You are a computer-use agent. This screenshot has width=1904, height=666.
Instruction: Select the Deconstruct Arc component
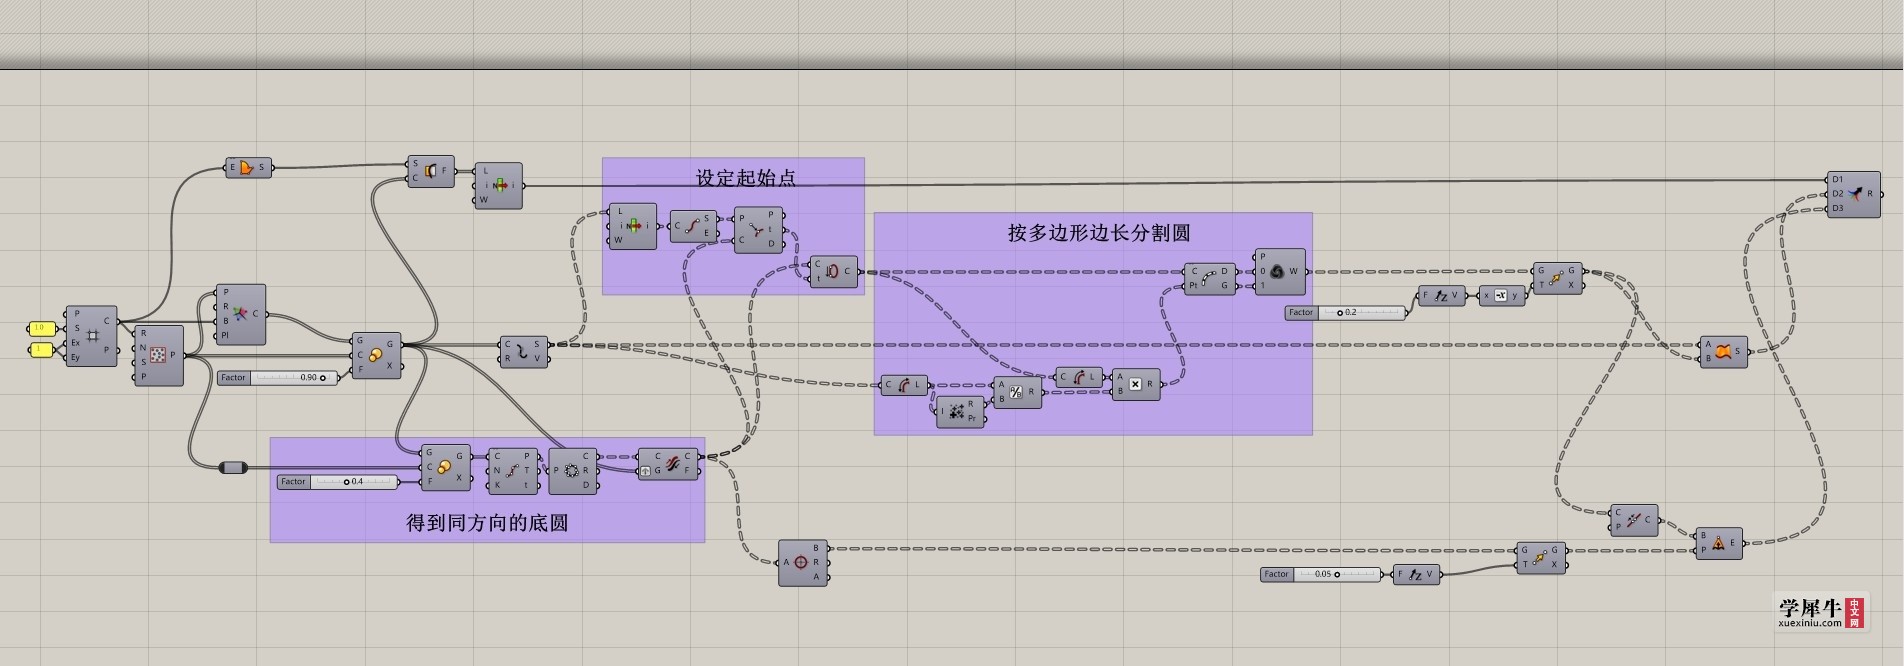[x=803, y=562]
